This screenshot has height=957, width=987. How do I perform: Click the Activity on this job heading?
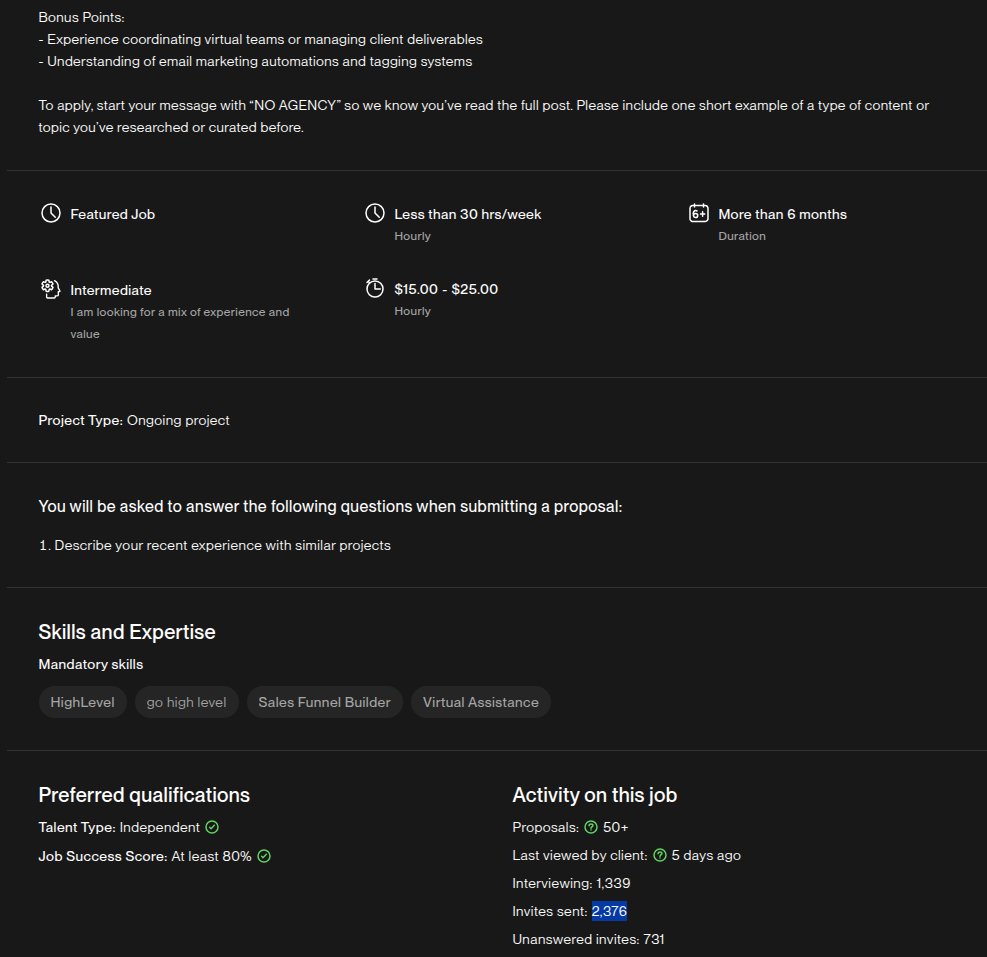coord(594,795)
